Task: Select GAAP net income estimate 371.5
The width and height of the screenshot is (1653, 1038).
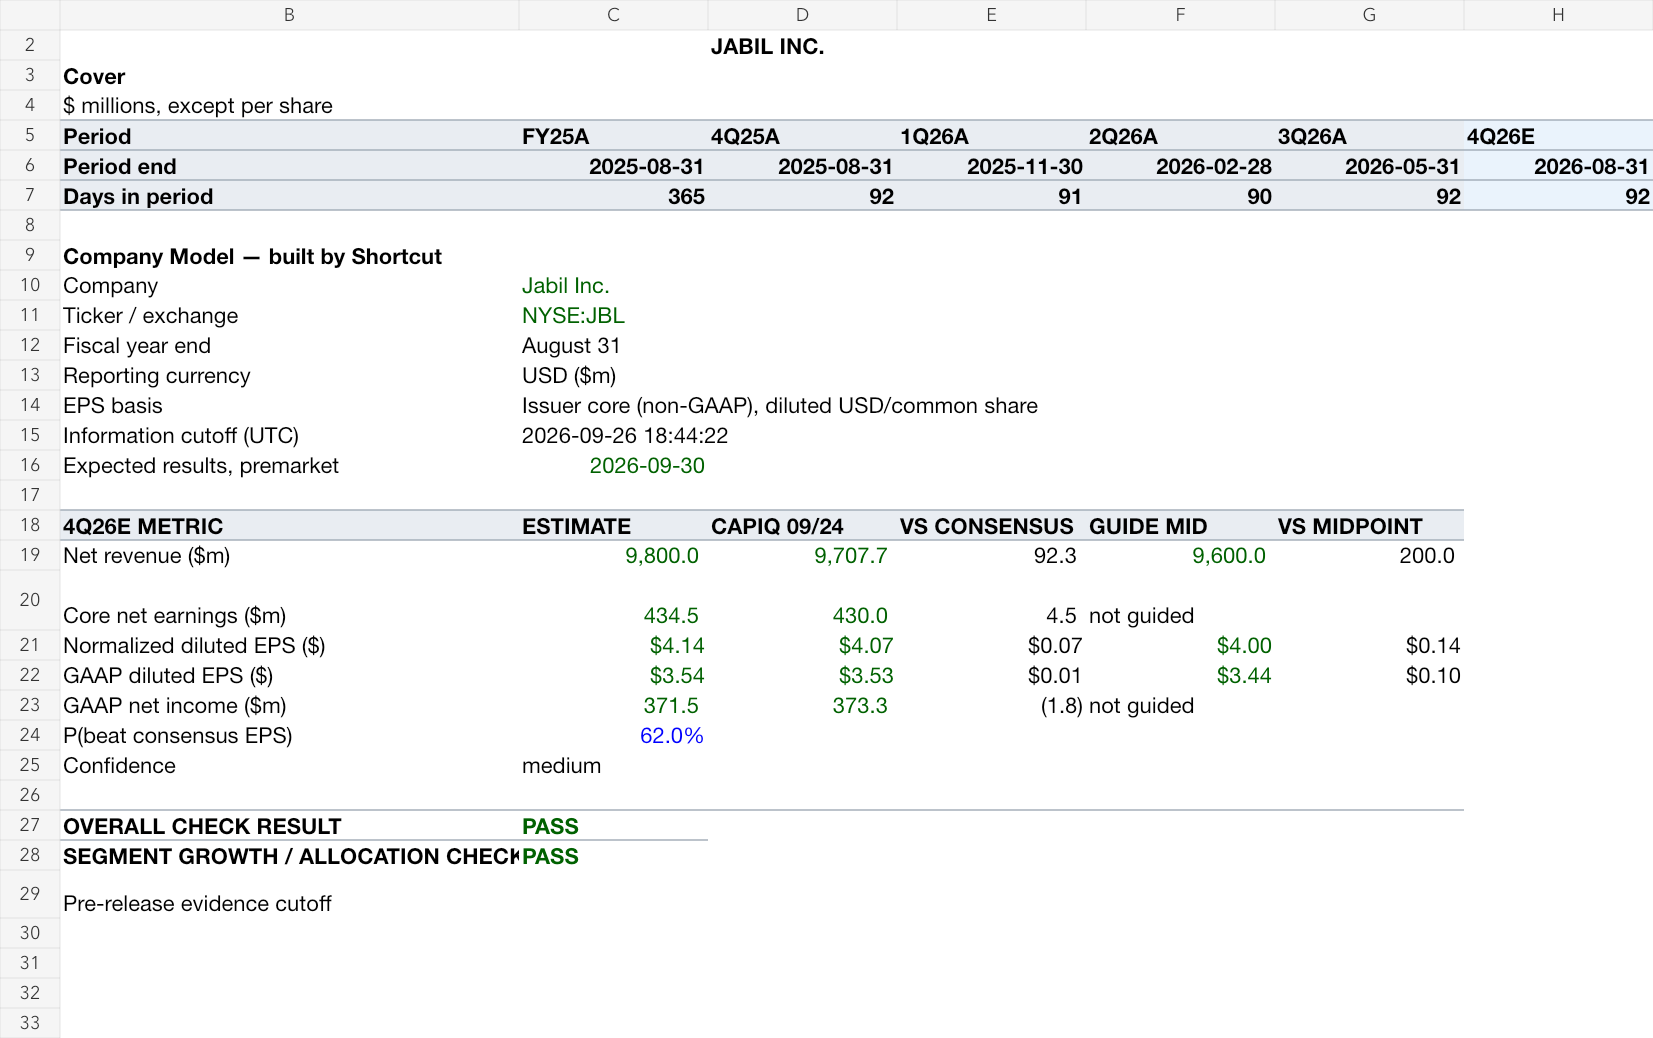Action: (613, 706)
